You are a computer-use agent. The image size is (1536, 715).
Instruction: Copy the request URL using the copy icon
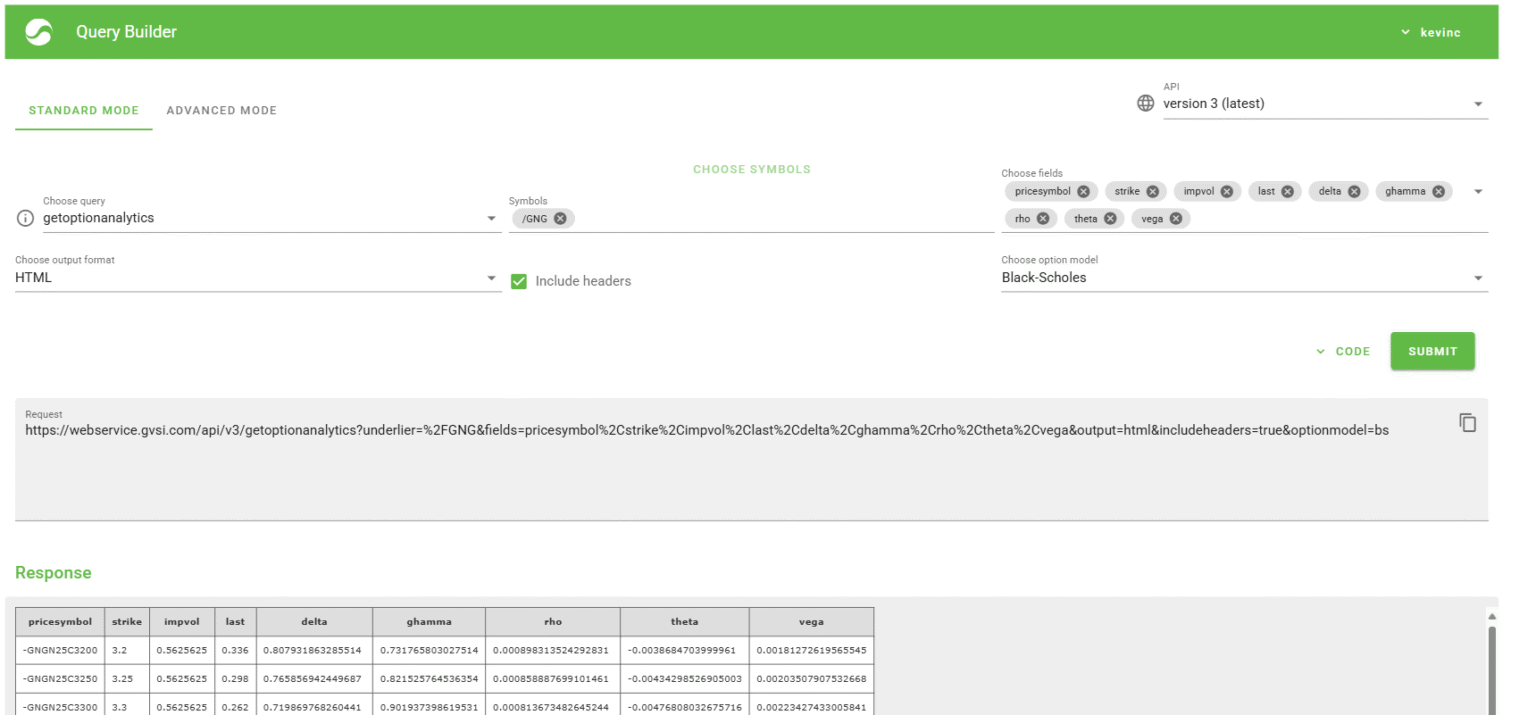point(1467,423)
